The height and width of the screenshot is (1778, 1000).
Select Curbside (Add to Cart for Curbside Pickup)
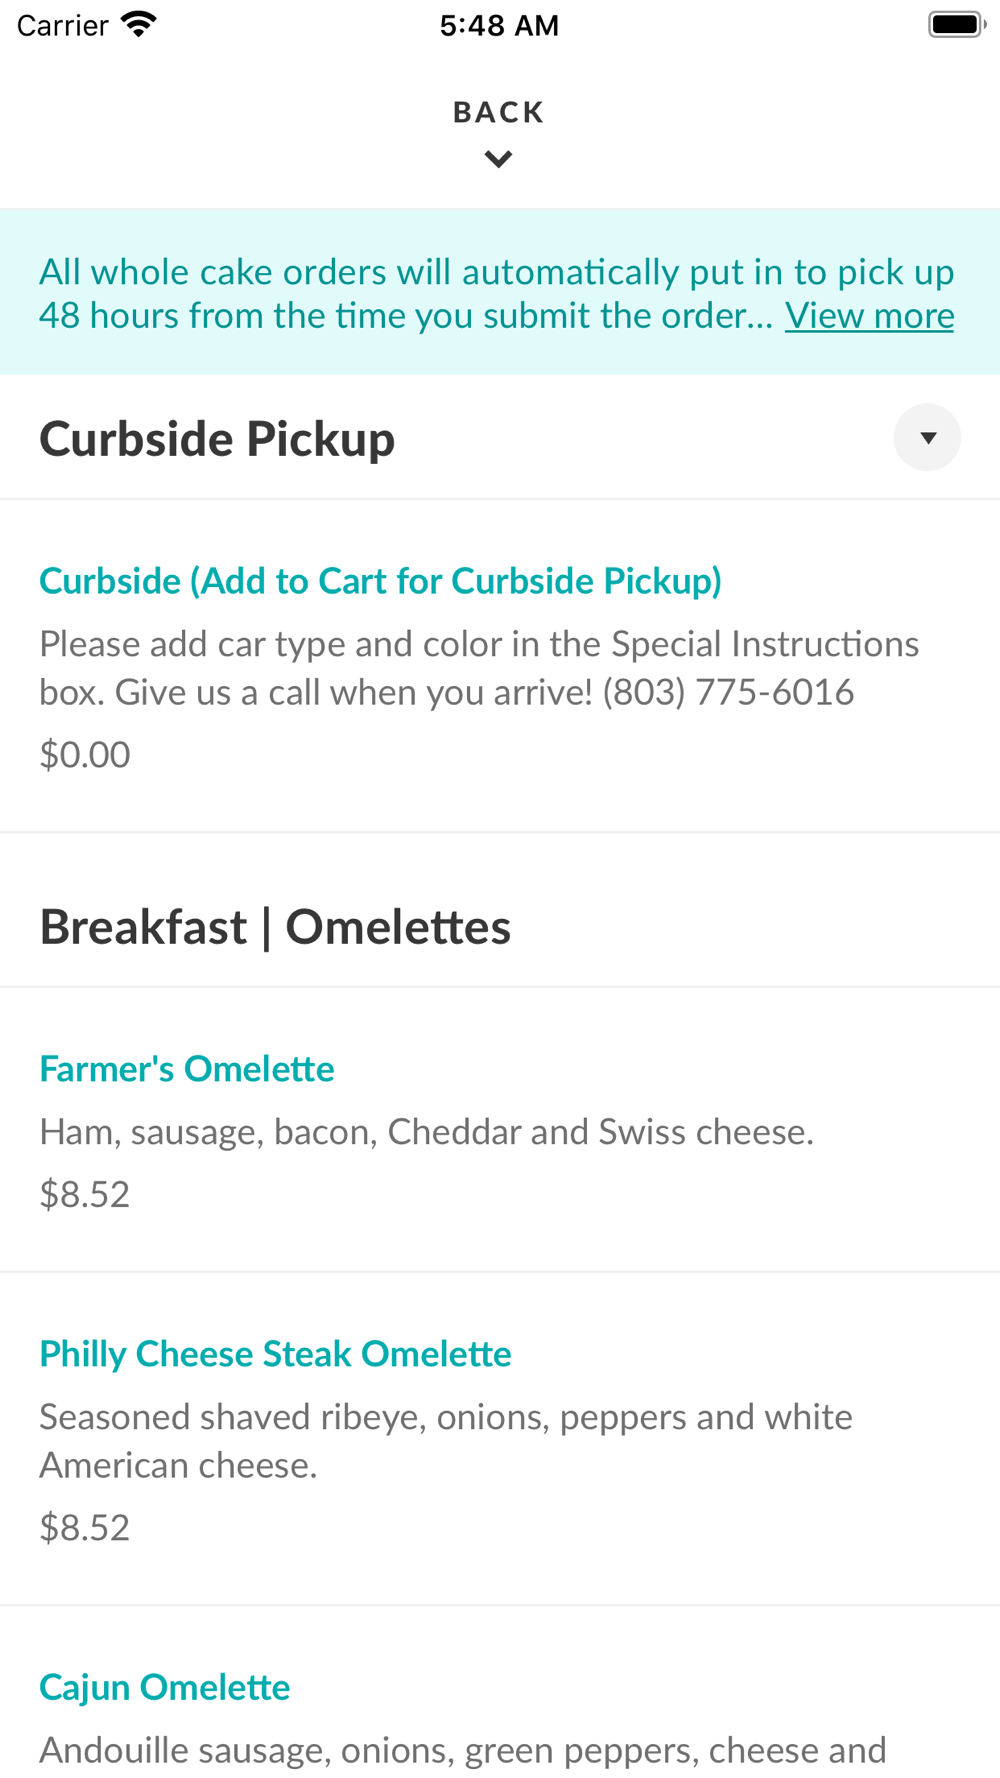pyautogui.click(x=380, y=581)
